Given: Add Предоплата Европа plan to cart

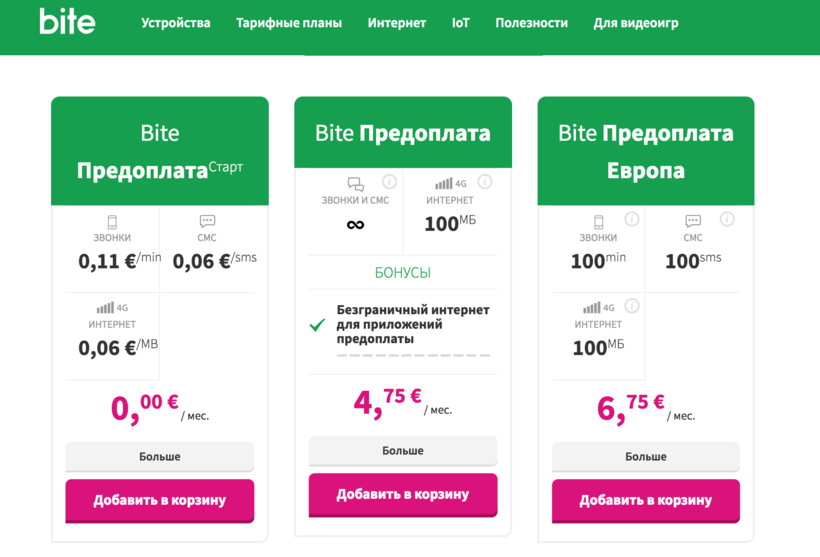Looking at the screenshot, I should 646,500.
